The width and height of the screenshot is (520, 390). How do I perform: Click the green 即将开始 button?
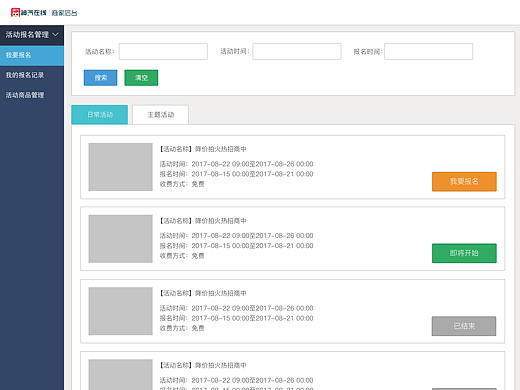(464, 253)
